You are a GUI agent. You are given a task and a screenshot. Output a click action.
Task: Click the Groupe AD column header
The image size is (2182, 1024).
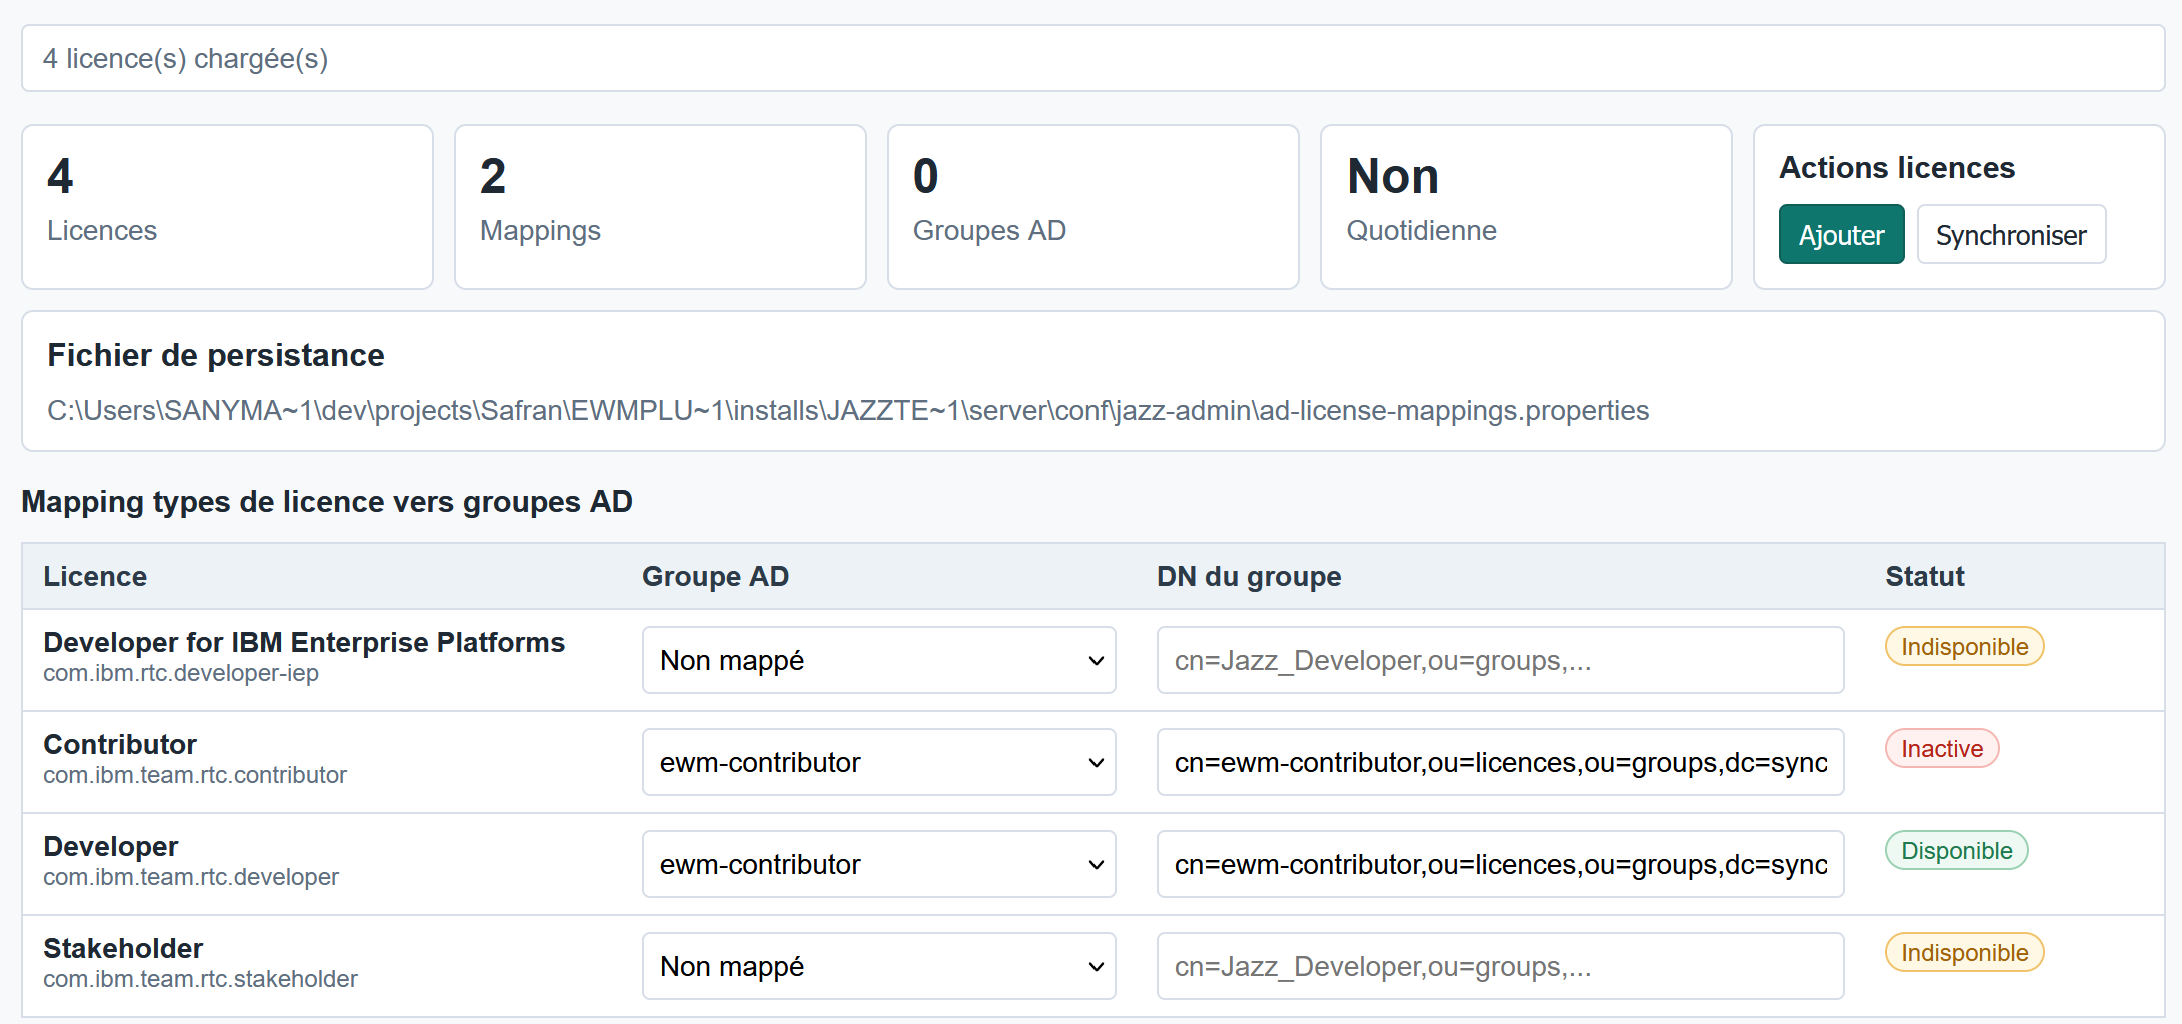click(x=715, y=576)
